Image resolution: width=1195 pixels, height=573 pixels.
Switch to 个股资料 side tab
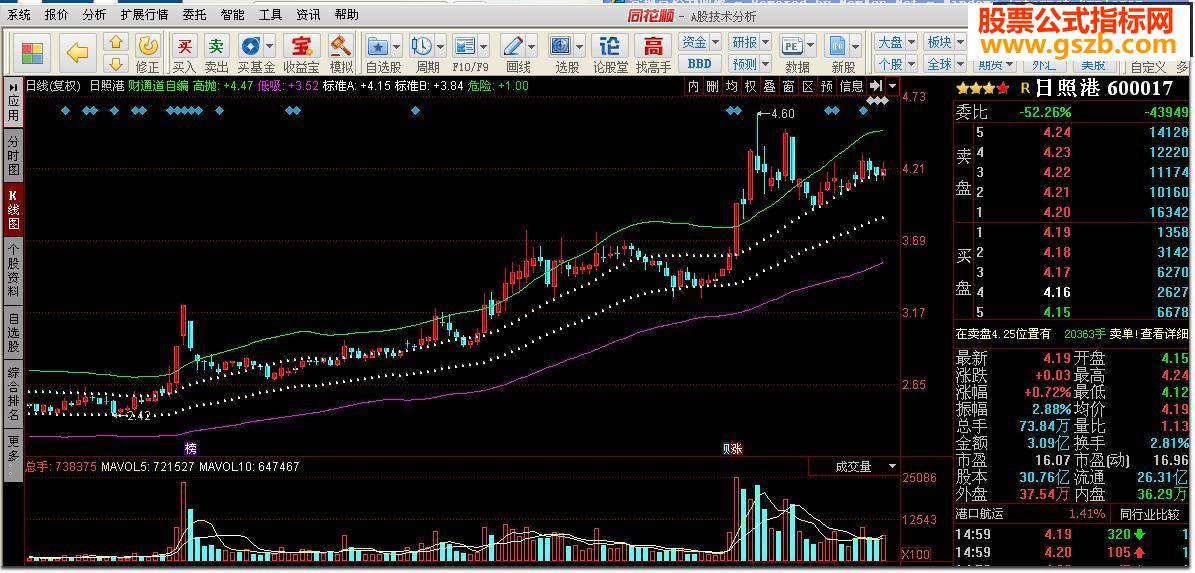pyautogui.click(x=13, y=270)
